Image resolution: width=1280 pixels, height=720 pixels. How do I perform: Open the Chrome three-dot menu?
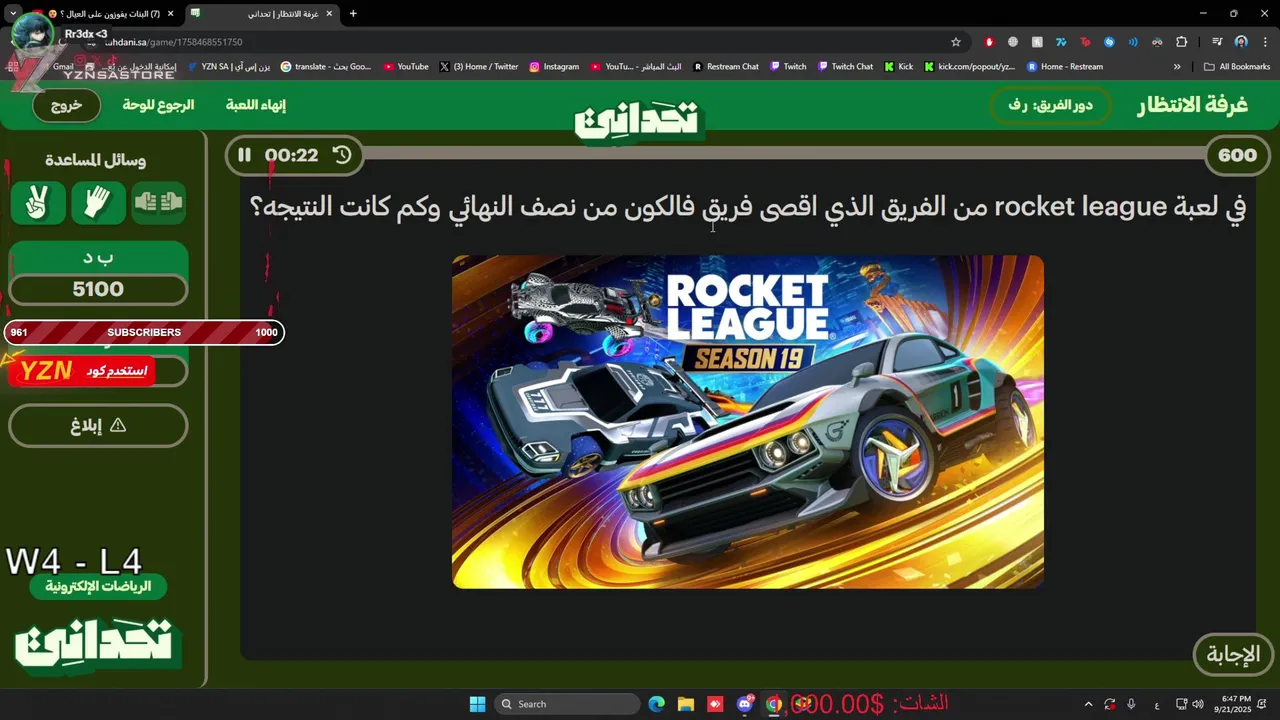point(1264,42)
